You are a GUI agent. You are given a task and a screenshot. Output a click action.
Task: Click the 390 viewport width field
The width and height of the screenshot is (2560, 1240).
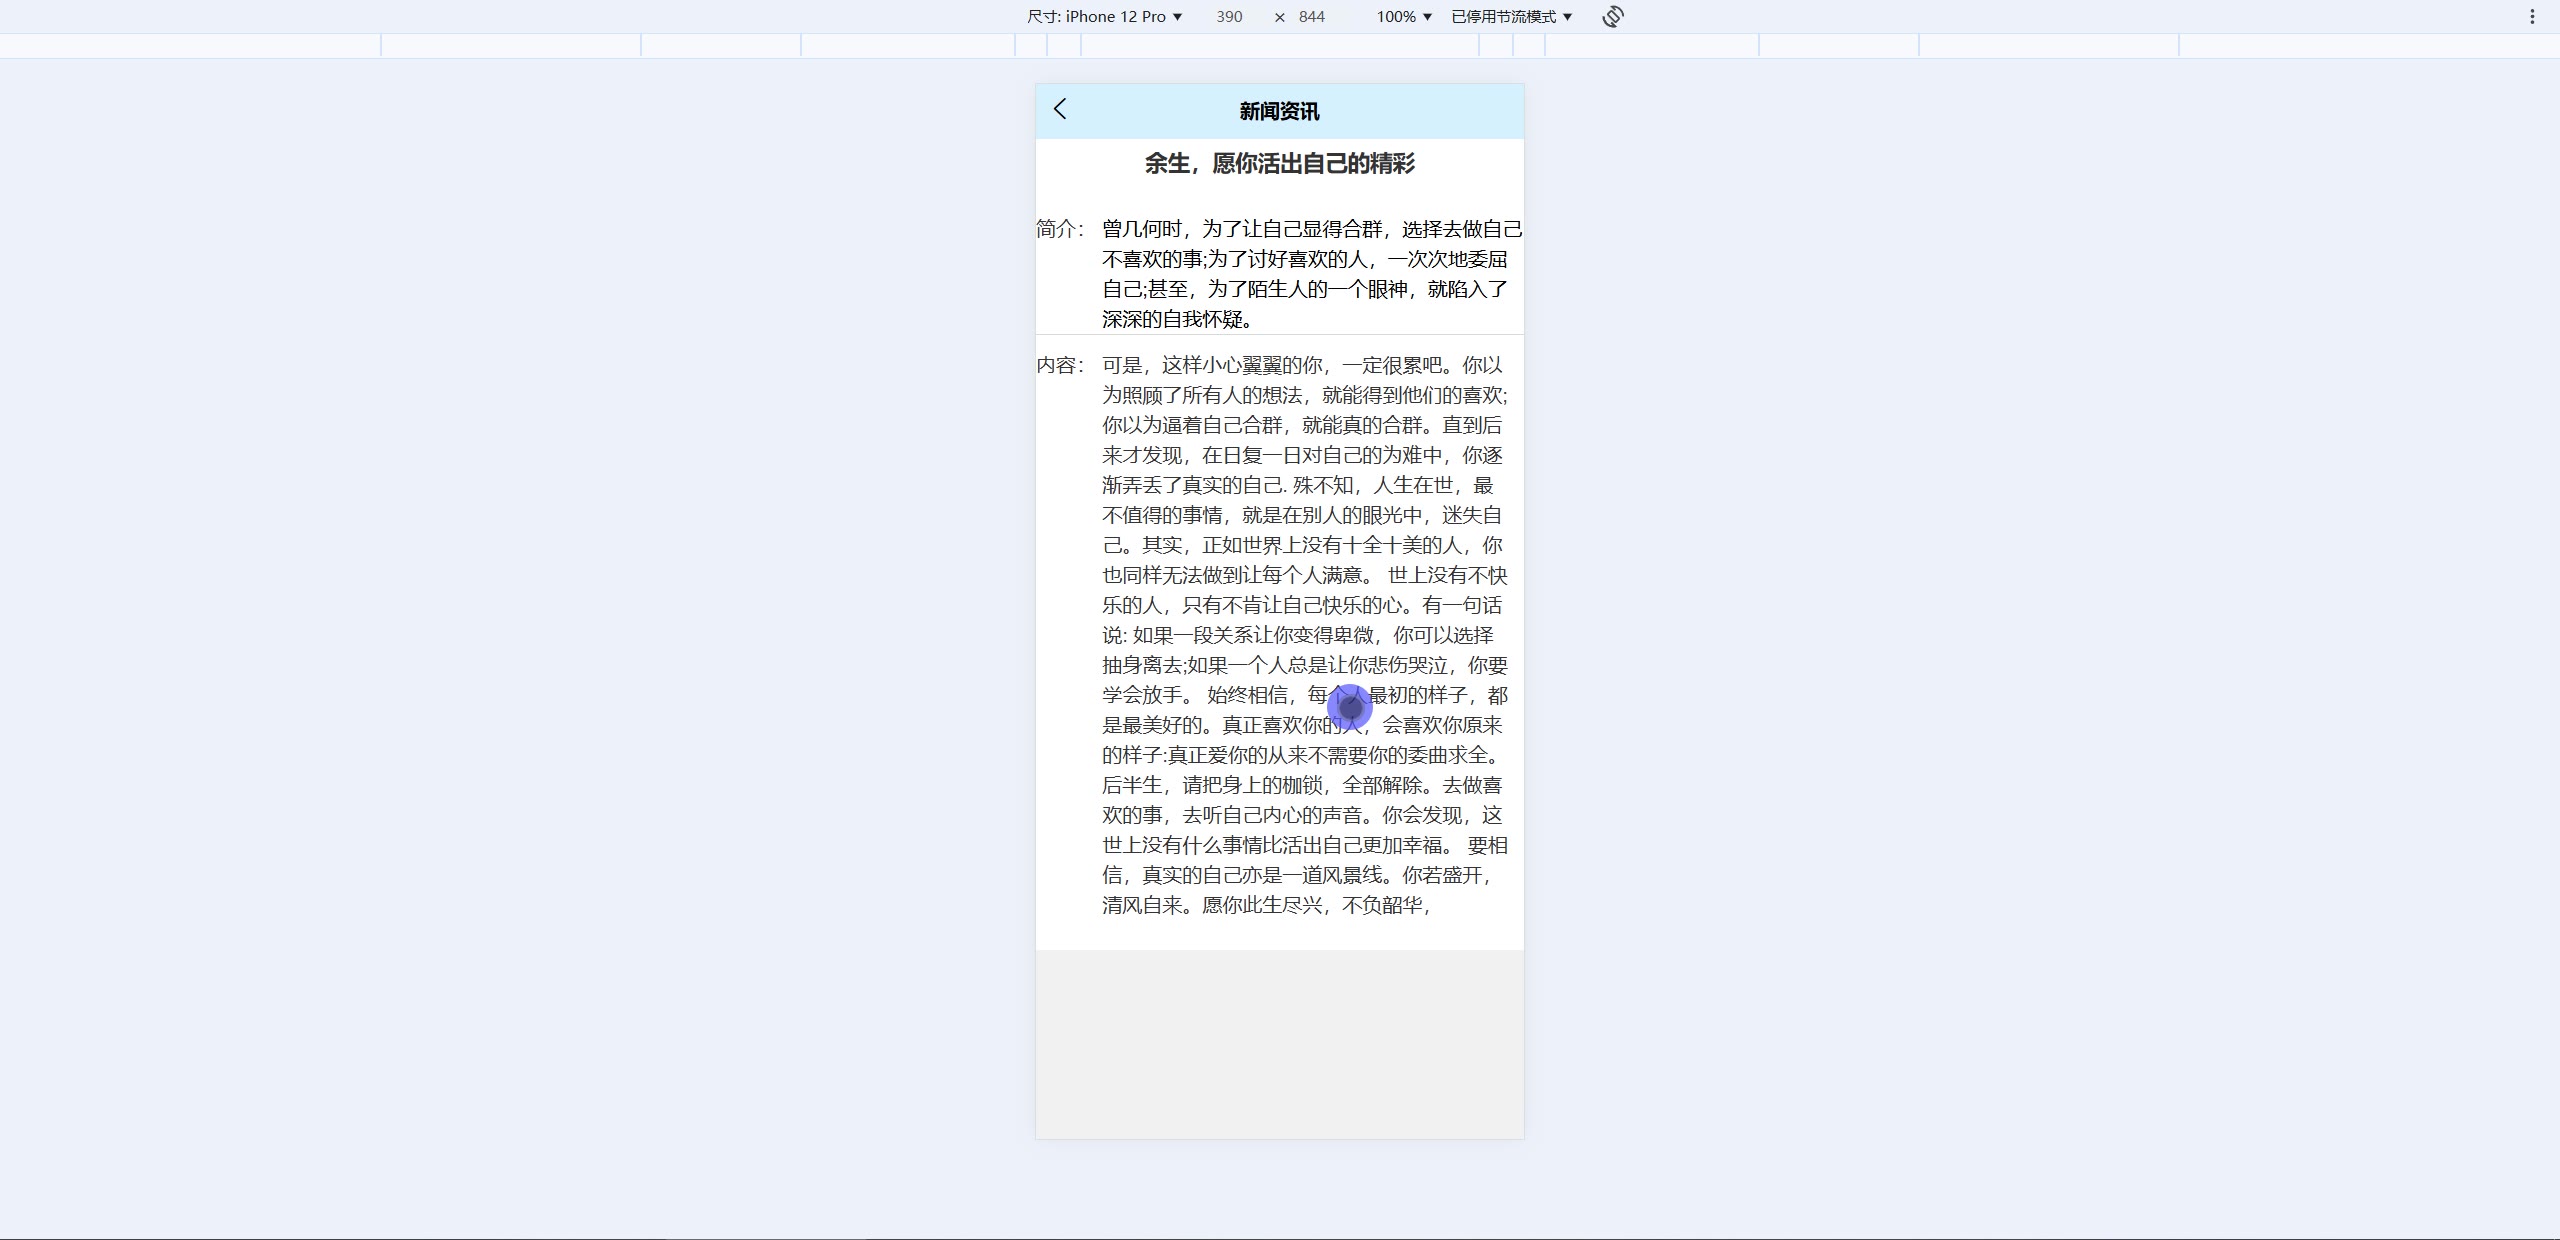(1229, 17)
